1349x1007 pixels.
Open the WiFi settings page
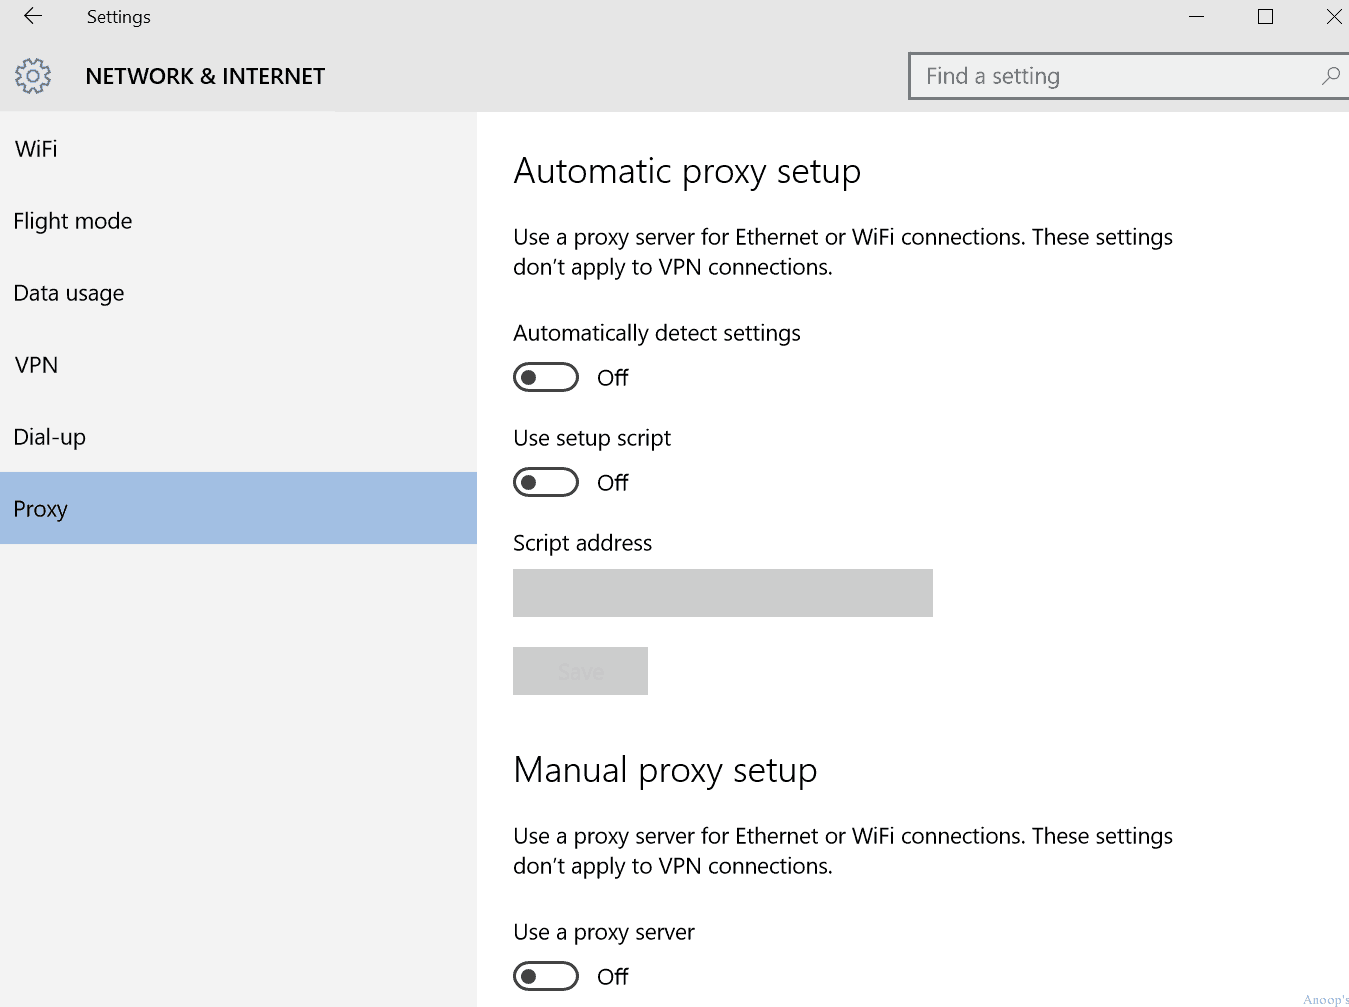(238, 149)
